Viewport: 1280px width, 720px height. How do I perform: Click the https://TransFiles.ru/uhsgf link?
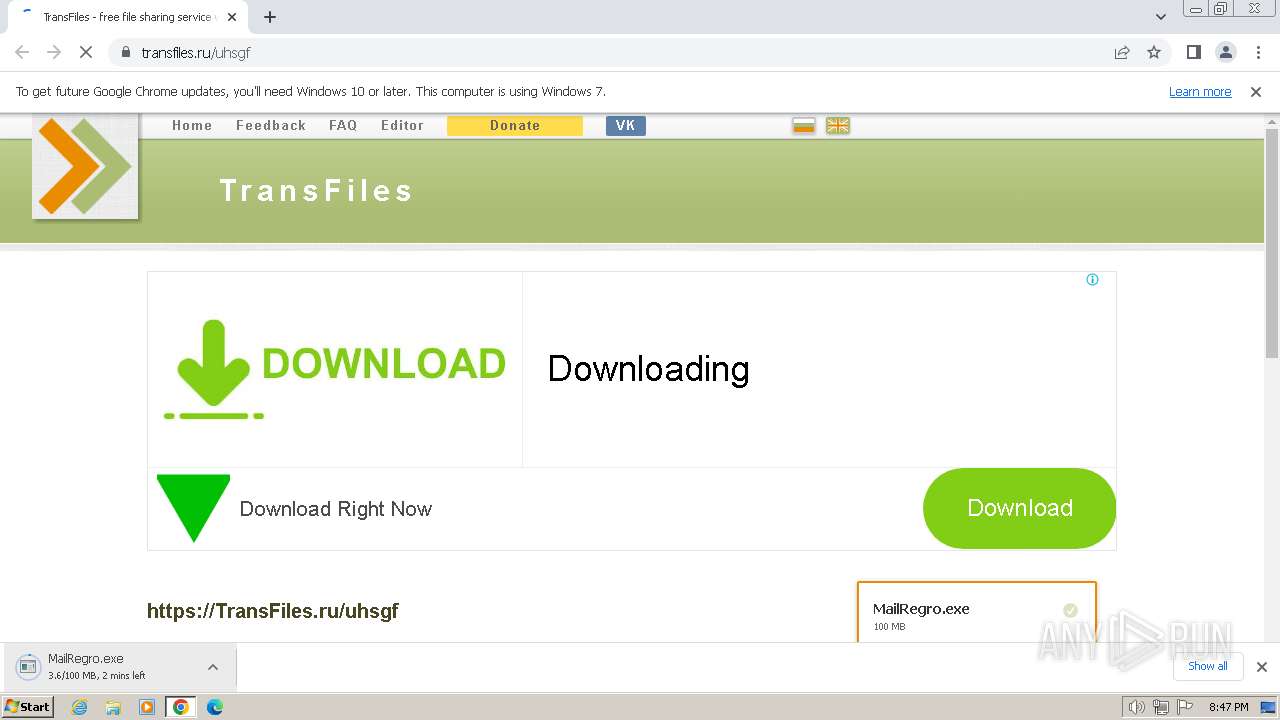coord(273,611)
